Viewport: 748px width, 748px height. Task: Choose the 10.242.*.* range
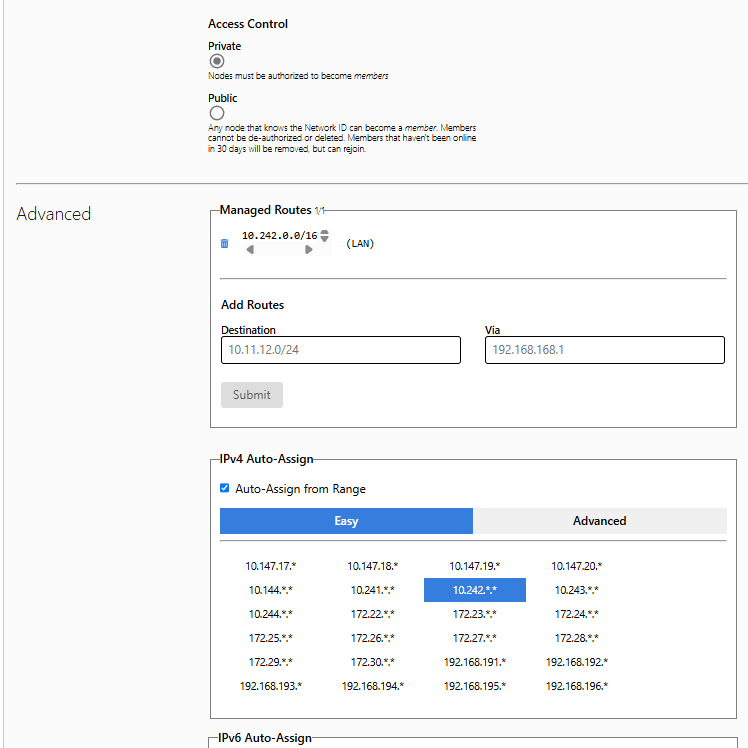click(474, 590)
